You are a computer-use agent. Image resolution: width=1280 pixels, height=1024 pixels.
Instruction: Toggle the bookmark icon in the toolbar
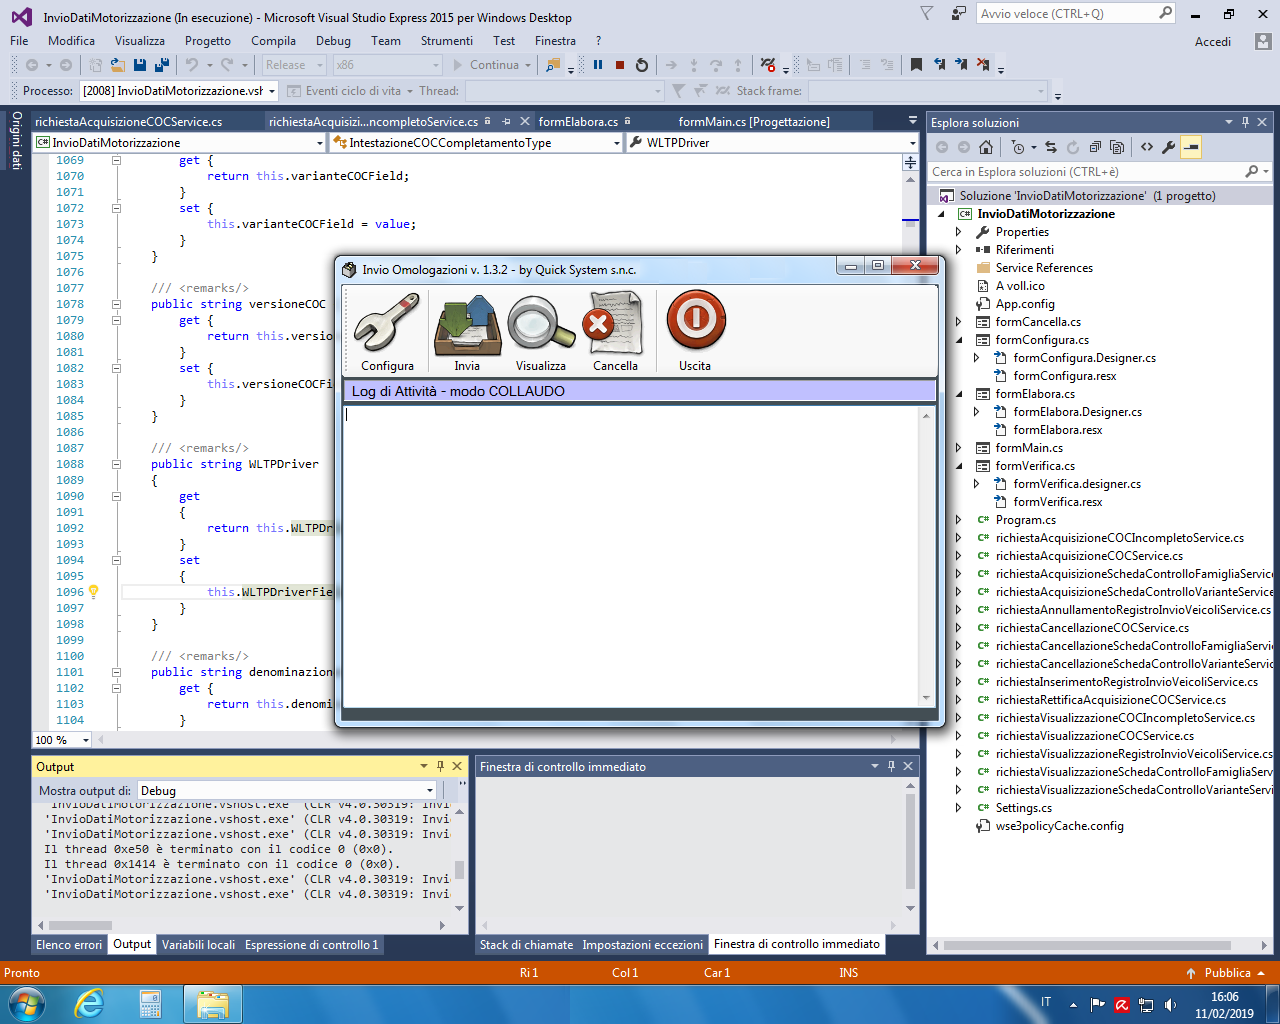coord(916,65)
